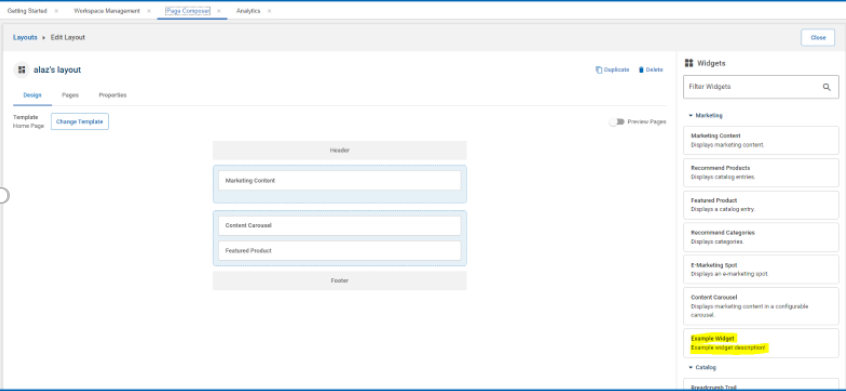Click the search magnifier in Filter Widgets
This screenshot has height=391, width=846.
click(827, 87)
